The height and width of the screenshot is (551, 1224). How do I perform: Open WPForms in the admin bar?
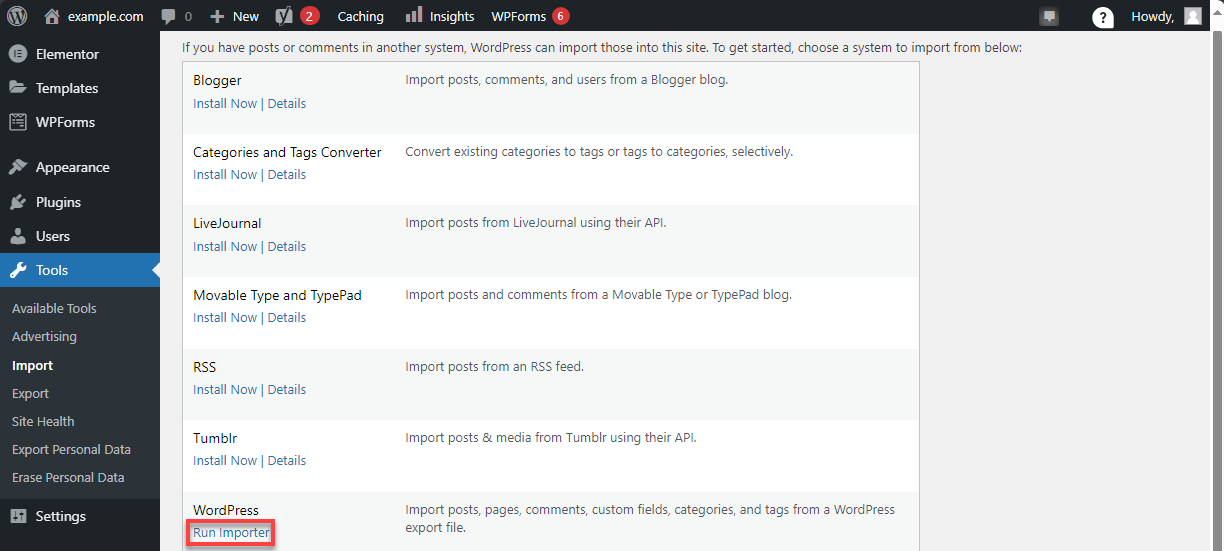click(518, 16)
